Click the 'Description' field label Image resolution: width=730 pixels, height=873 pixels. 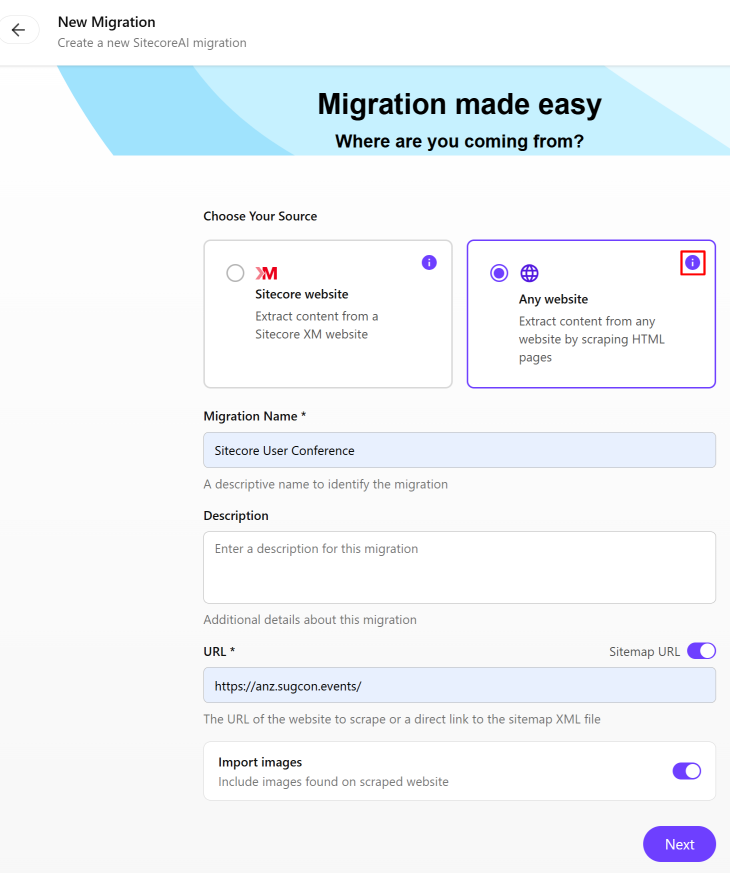[x=236, y=516]
